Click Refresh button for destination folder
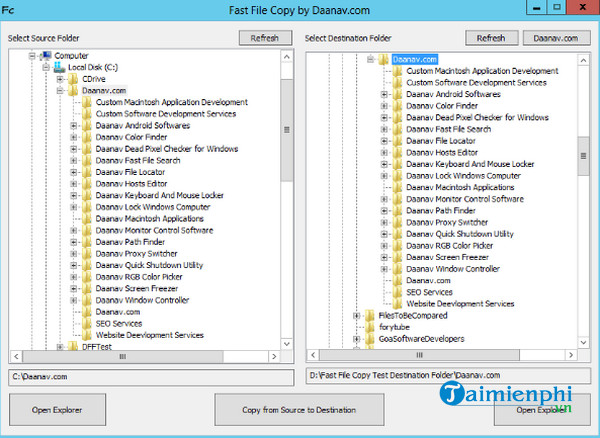Viewport: 600px width, 438px height. [x=491, y=38]
